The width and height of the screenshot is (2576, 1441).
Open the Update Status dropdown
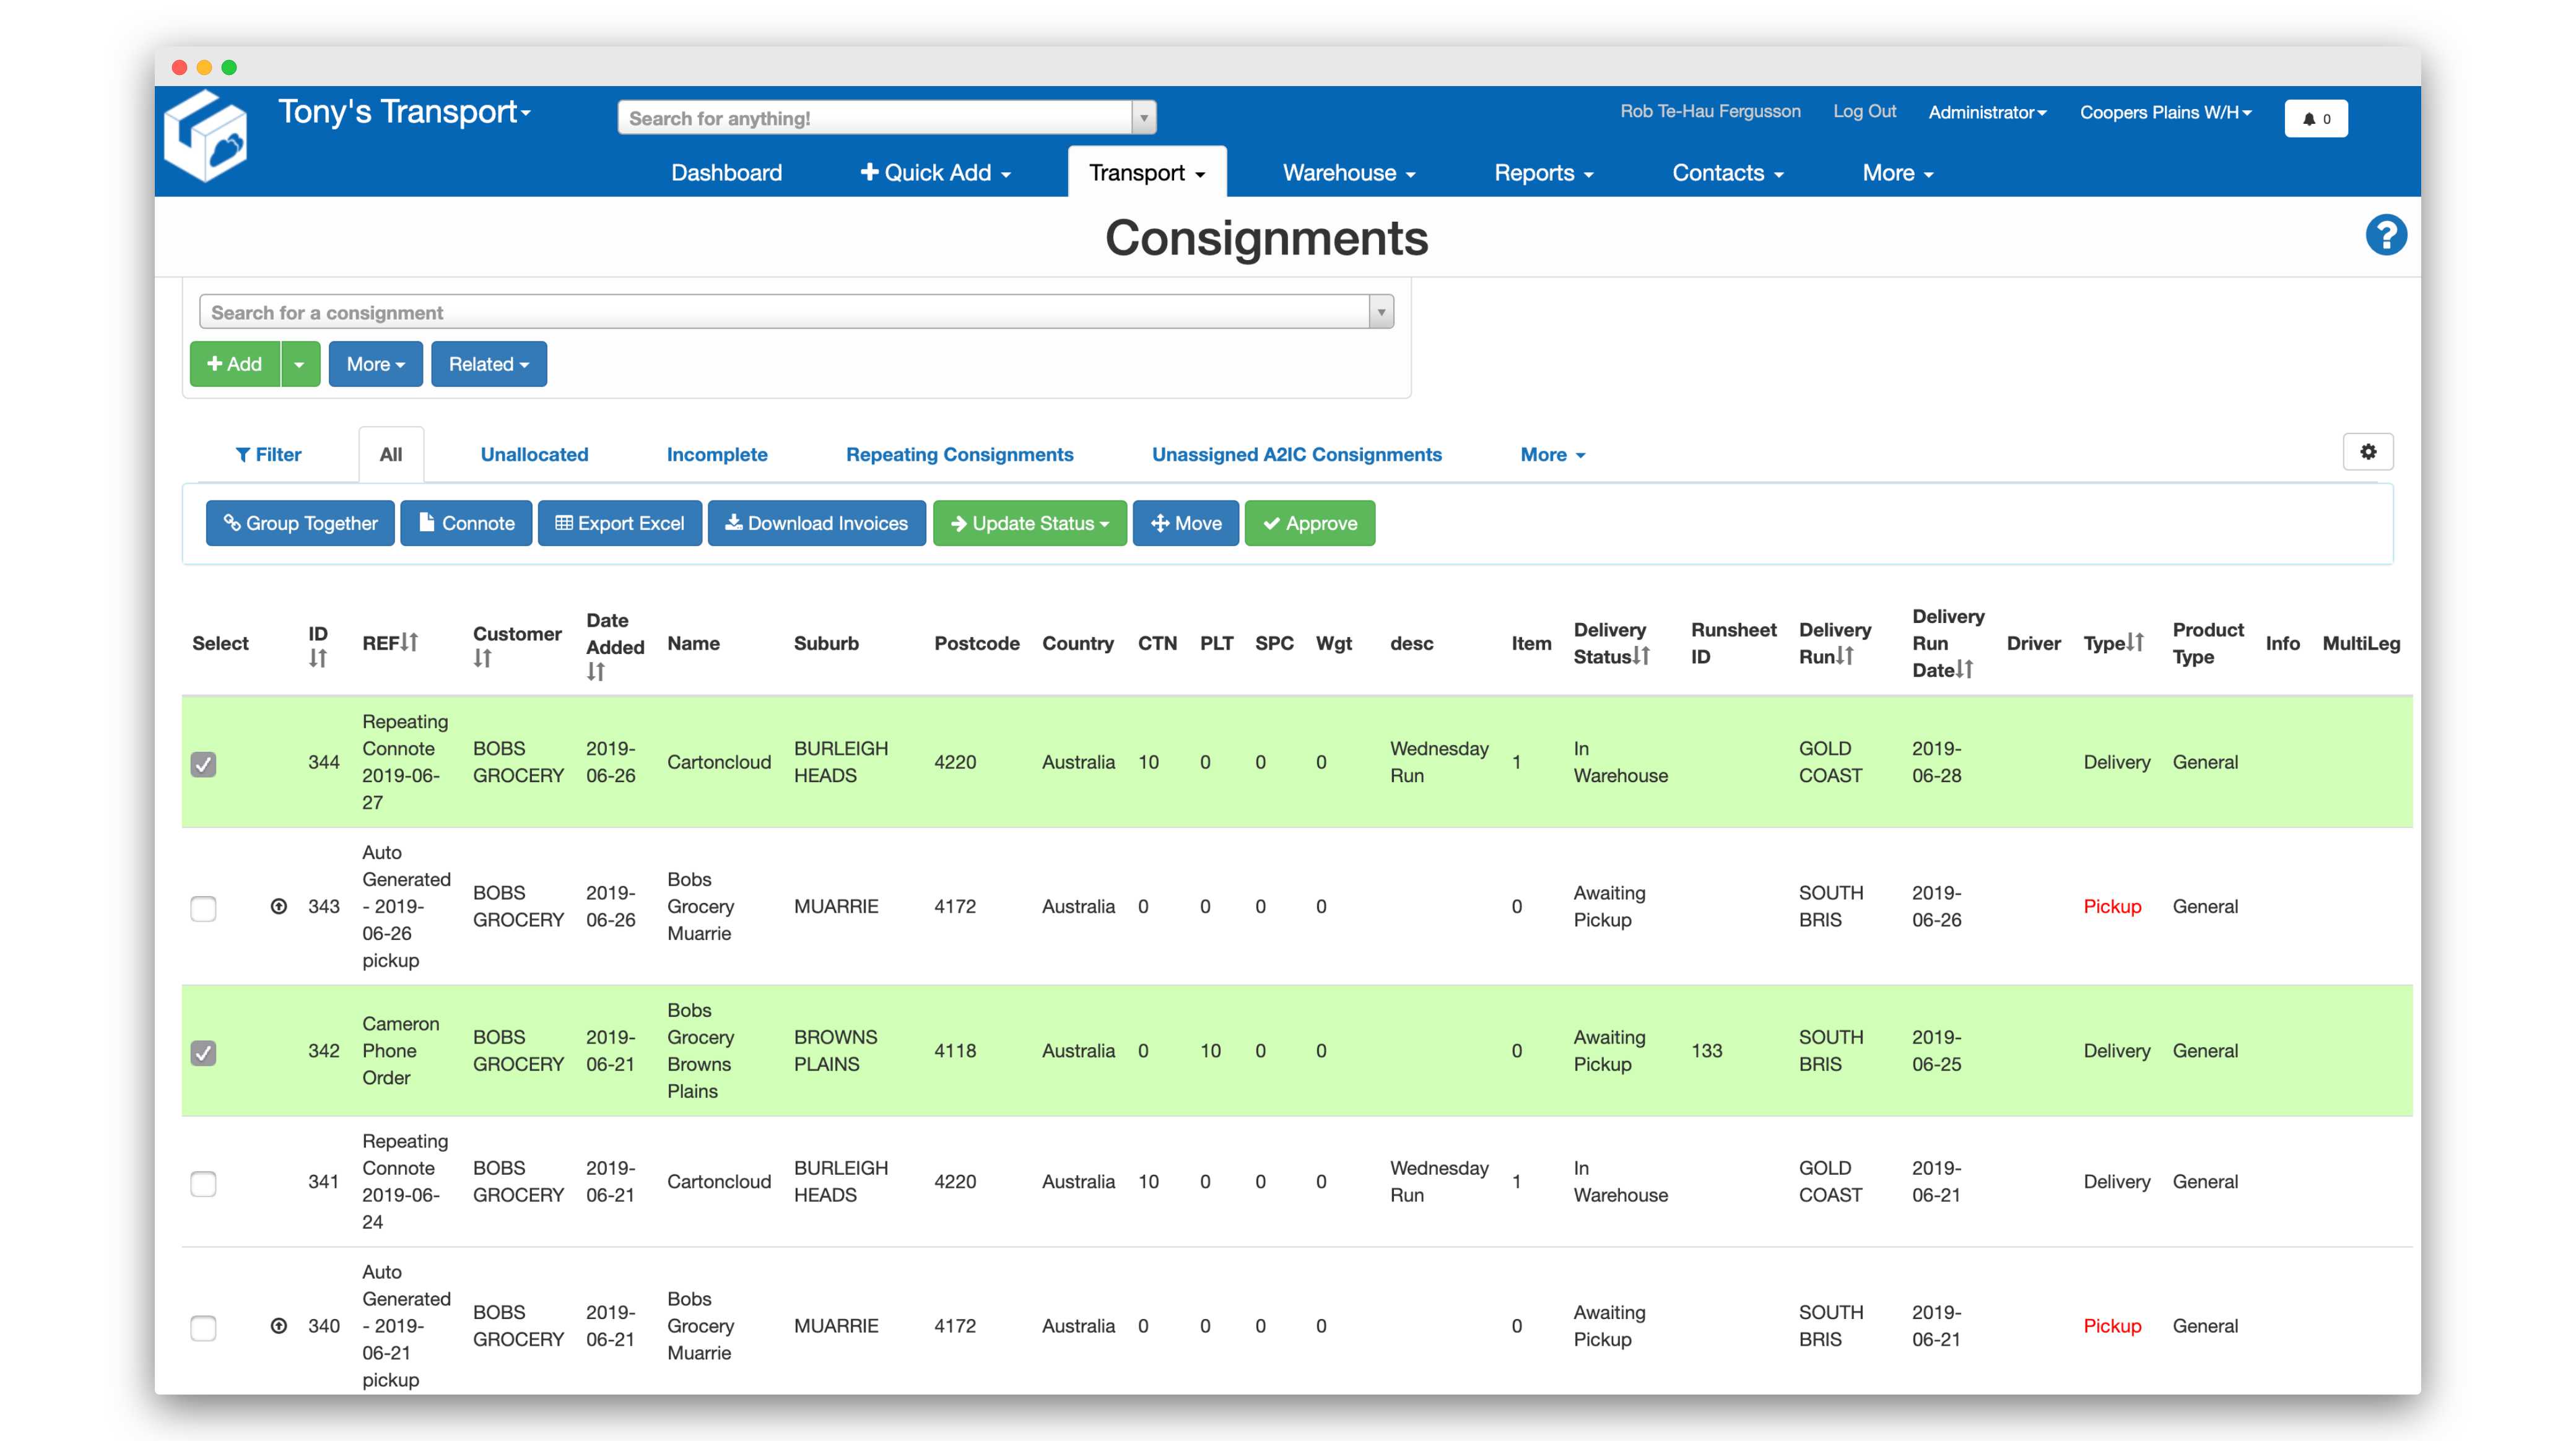pyautogui.click(x=1029, y=523)
